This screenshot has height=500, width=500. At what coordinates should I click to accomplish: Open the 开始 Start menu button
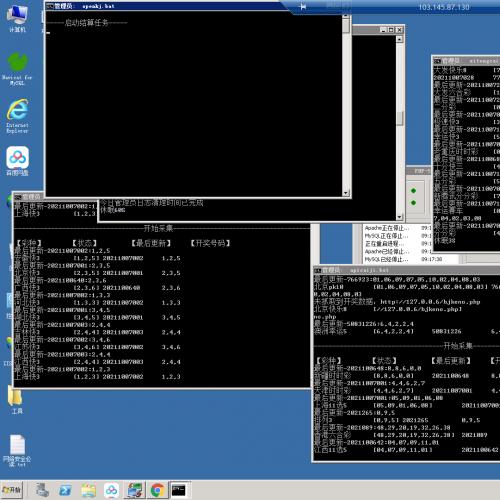12,490
